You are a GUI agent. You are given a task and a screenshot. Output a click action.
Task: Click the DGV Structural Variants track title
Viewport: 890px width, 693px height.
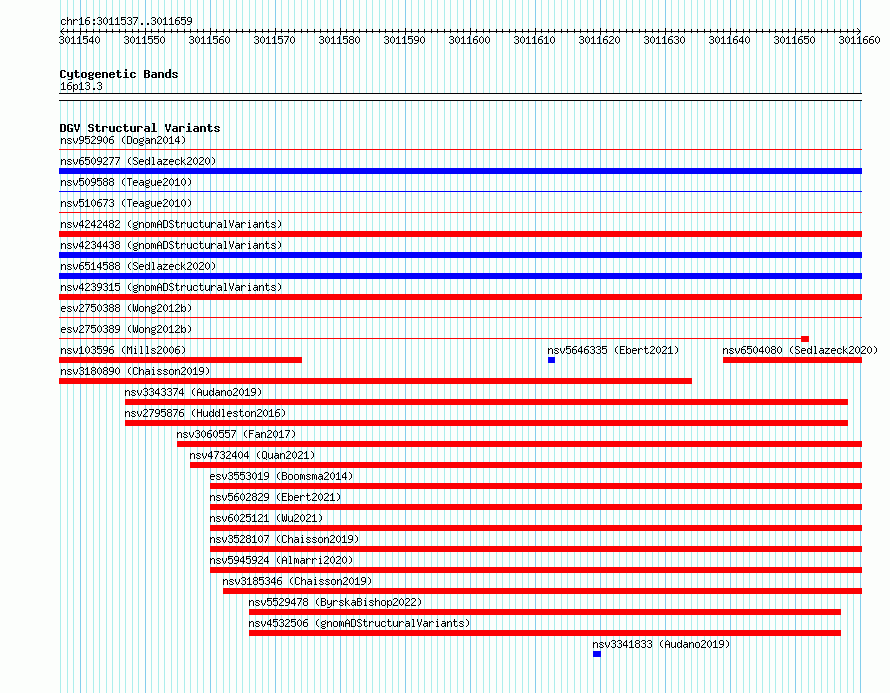tap(140, 128)
